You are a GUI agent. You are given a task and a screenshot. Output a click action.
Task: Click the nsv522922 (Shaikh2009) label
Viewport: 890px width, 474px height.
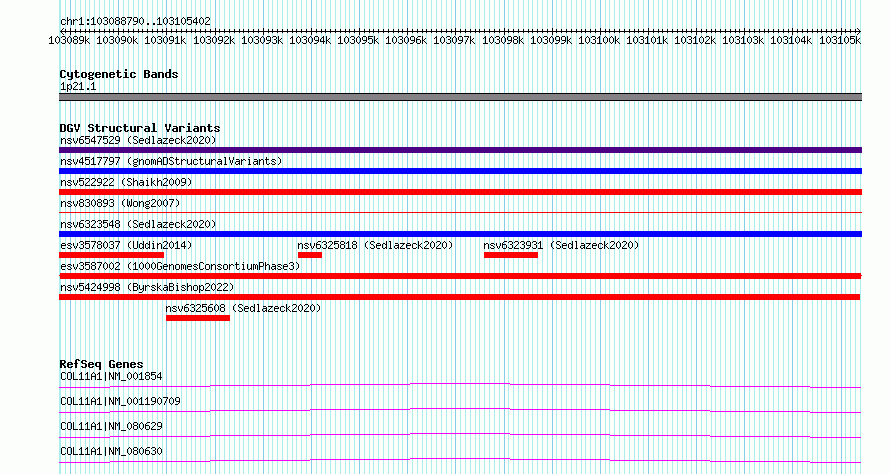tap(126, 182)
